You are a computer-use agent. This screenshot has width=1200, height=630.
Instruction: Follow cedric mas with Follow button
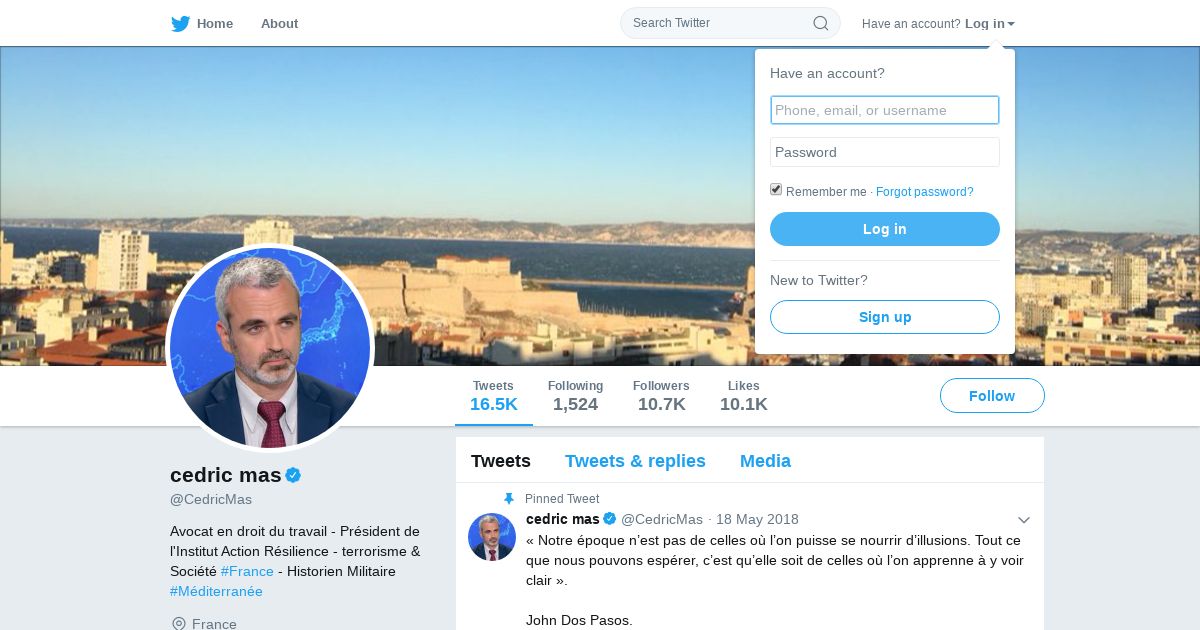(x=991, y=396)
